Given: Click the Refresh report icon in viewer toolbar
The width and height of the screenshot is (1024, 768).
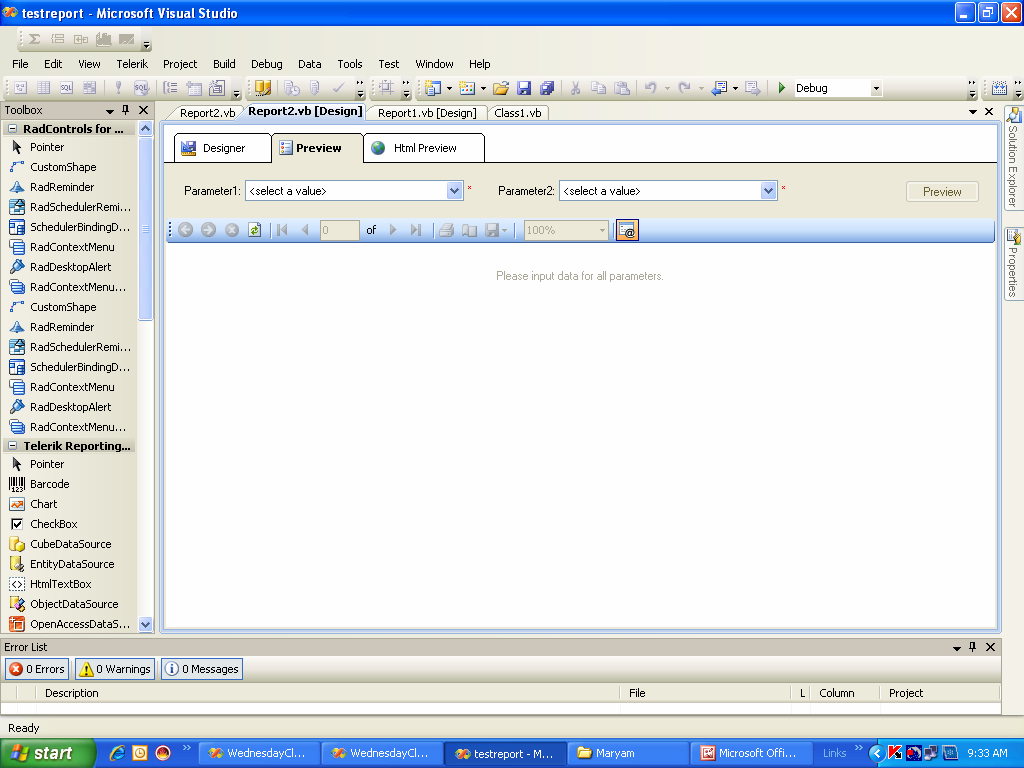Looking at the screenshot, I should tap(255, 230).
